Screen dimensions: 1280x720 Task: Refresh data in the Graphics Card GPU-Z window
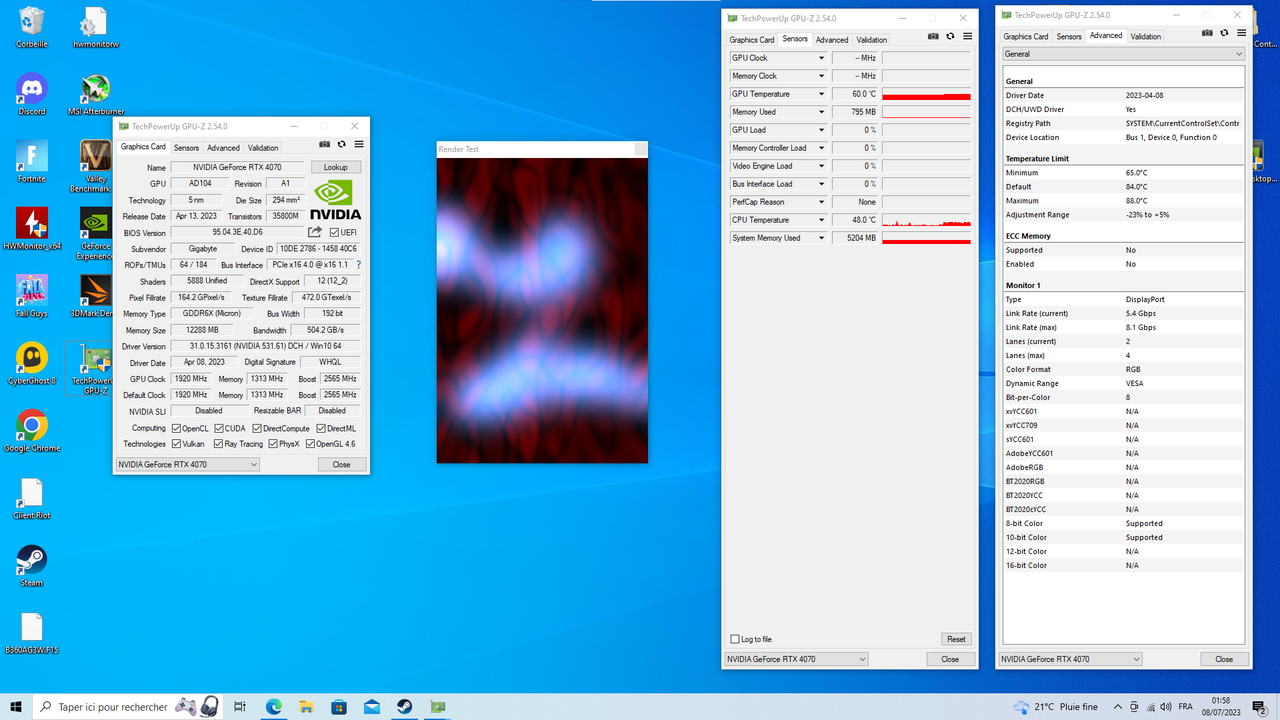pyautogui.click(x=341, y=145)
